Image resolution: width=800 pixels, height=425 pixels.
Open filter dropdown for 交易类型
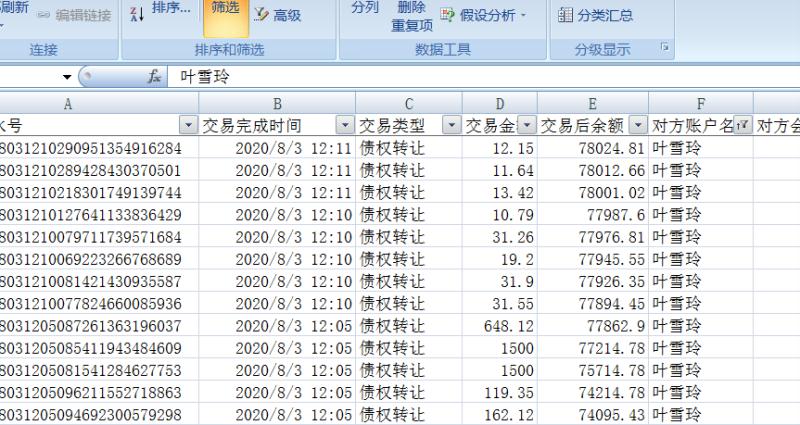[452, 124]
